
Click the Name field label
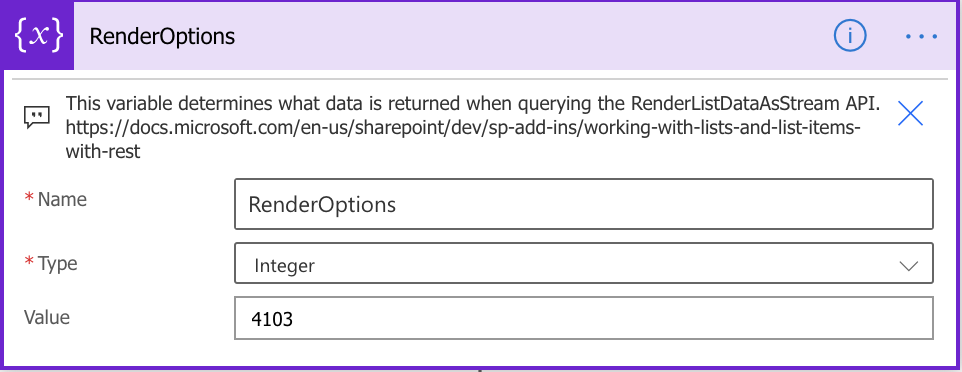click(63, 200)
